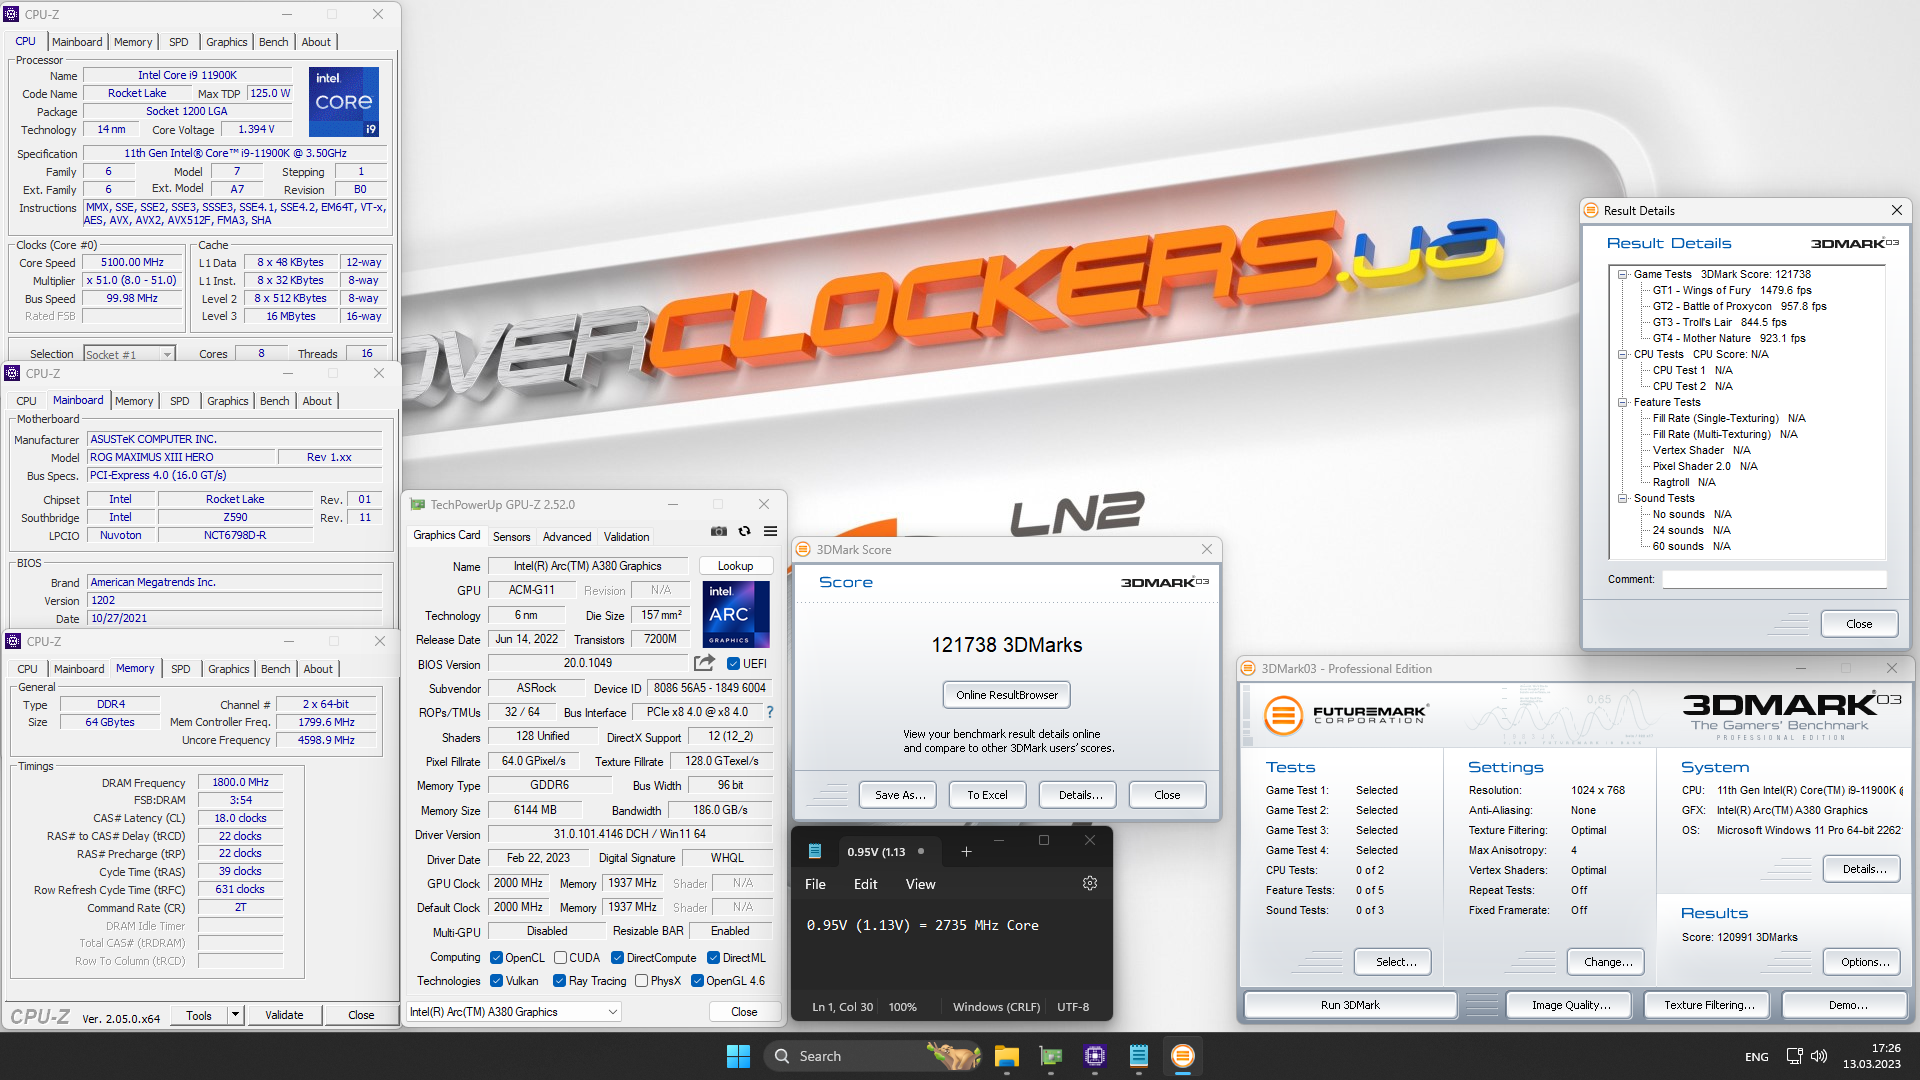Click 3DMark03 icon on taskbar
This screenshot has width=1920, height=1080.
1182,1056
